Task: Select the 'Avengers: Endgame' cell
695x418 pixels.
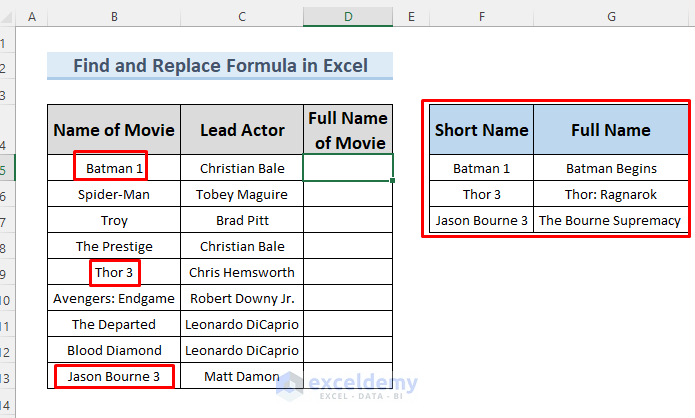Action: tap(114, 298)
